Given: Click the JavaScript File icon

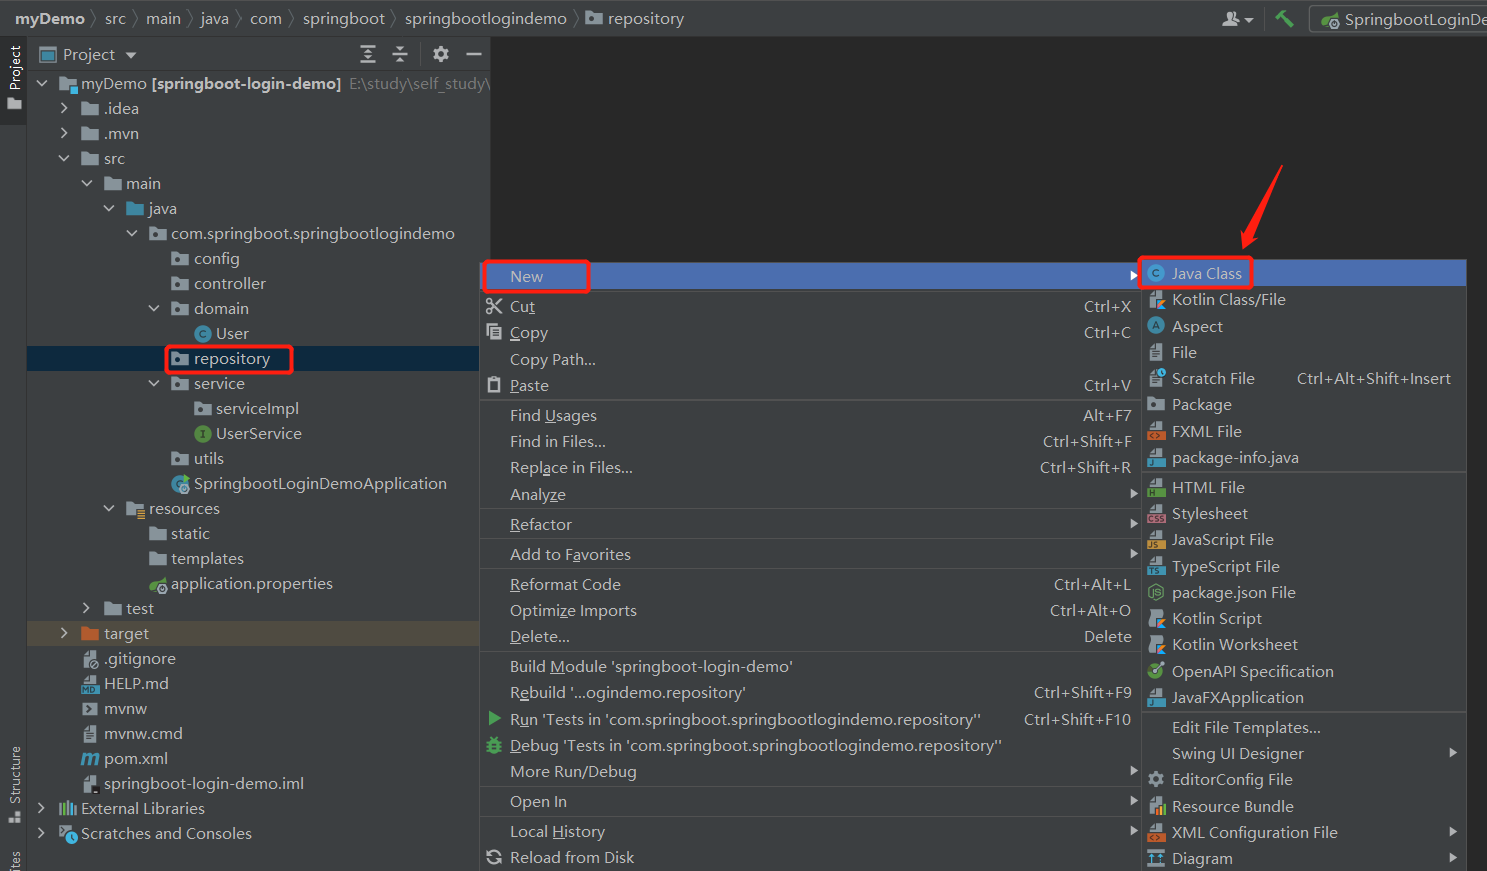Looking at the screenshot, I should [x=1156, y=540].
